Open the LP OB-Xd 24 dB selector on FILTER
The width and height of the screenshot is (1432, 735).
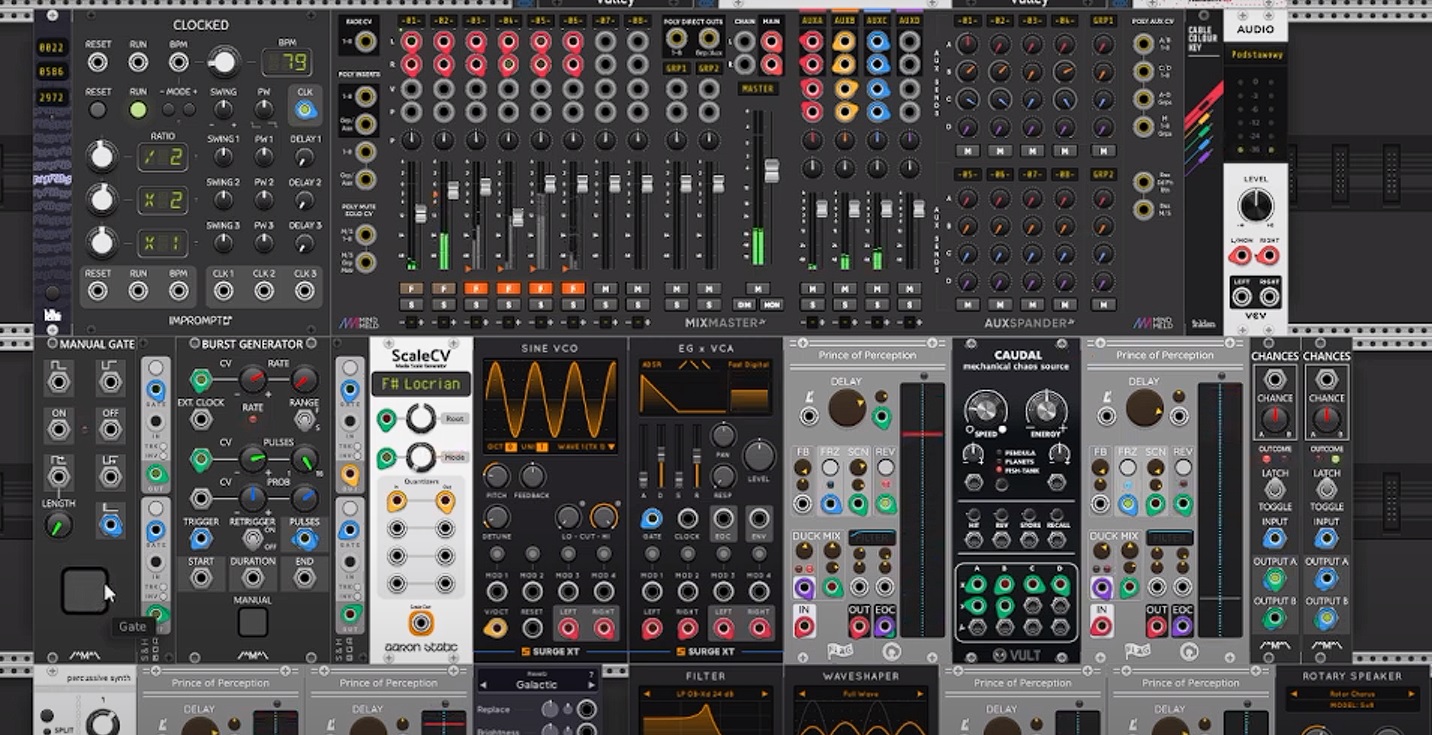[x=705, y=692]
